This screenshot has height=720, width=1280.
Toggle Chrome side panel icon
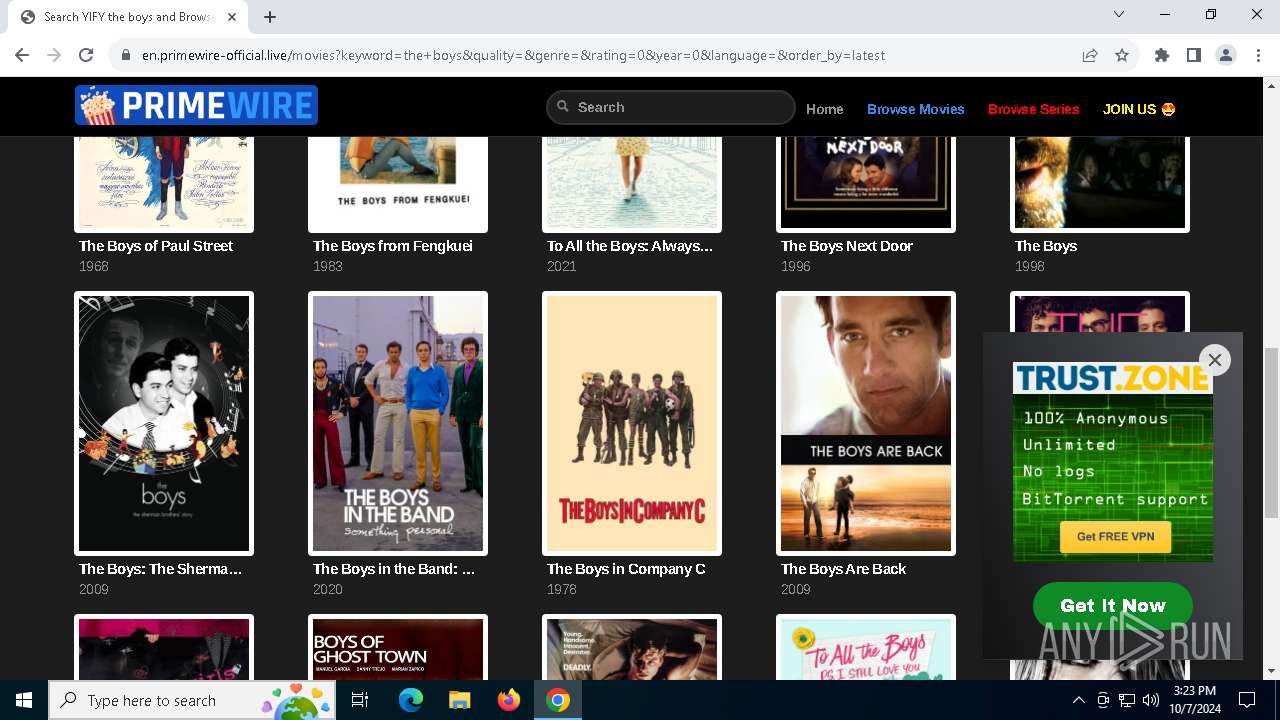[1194, 55]
